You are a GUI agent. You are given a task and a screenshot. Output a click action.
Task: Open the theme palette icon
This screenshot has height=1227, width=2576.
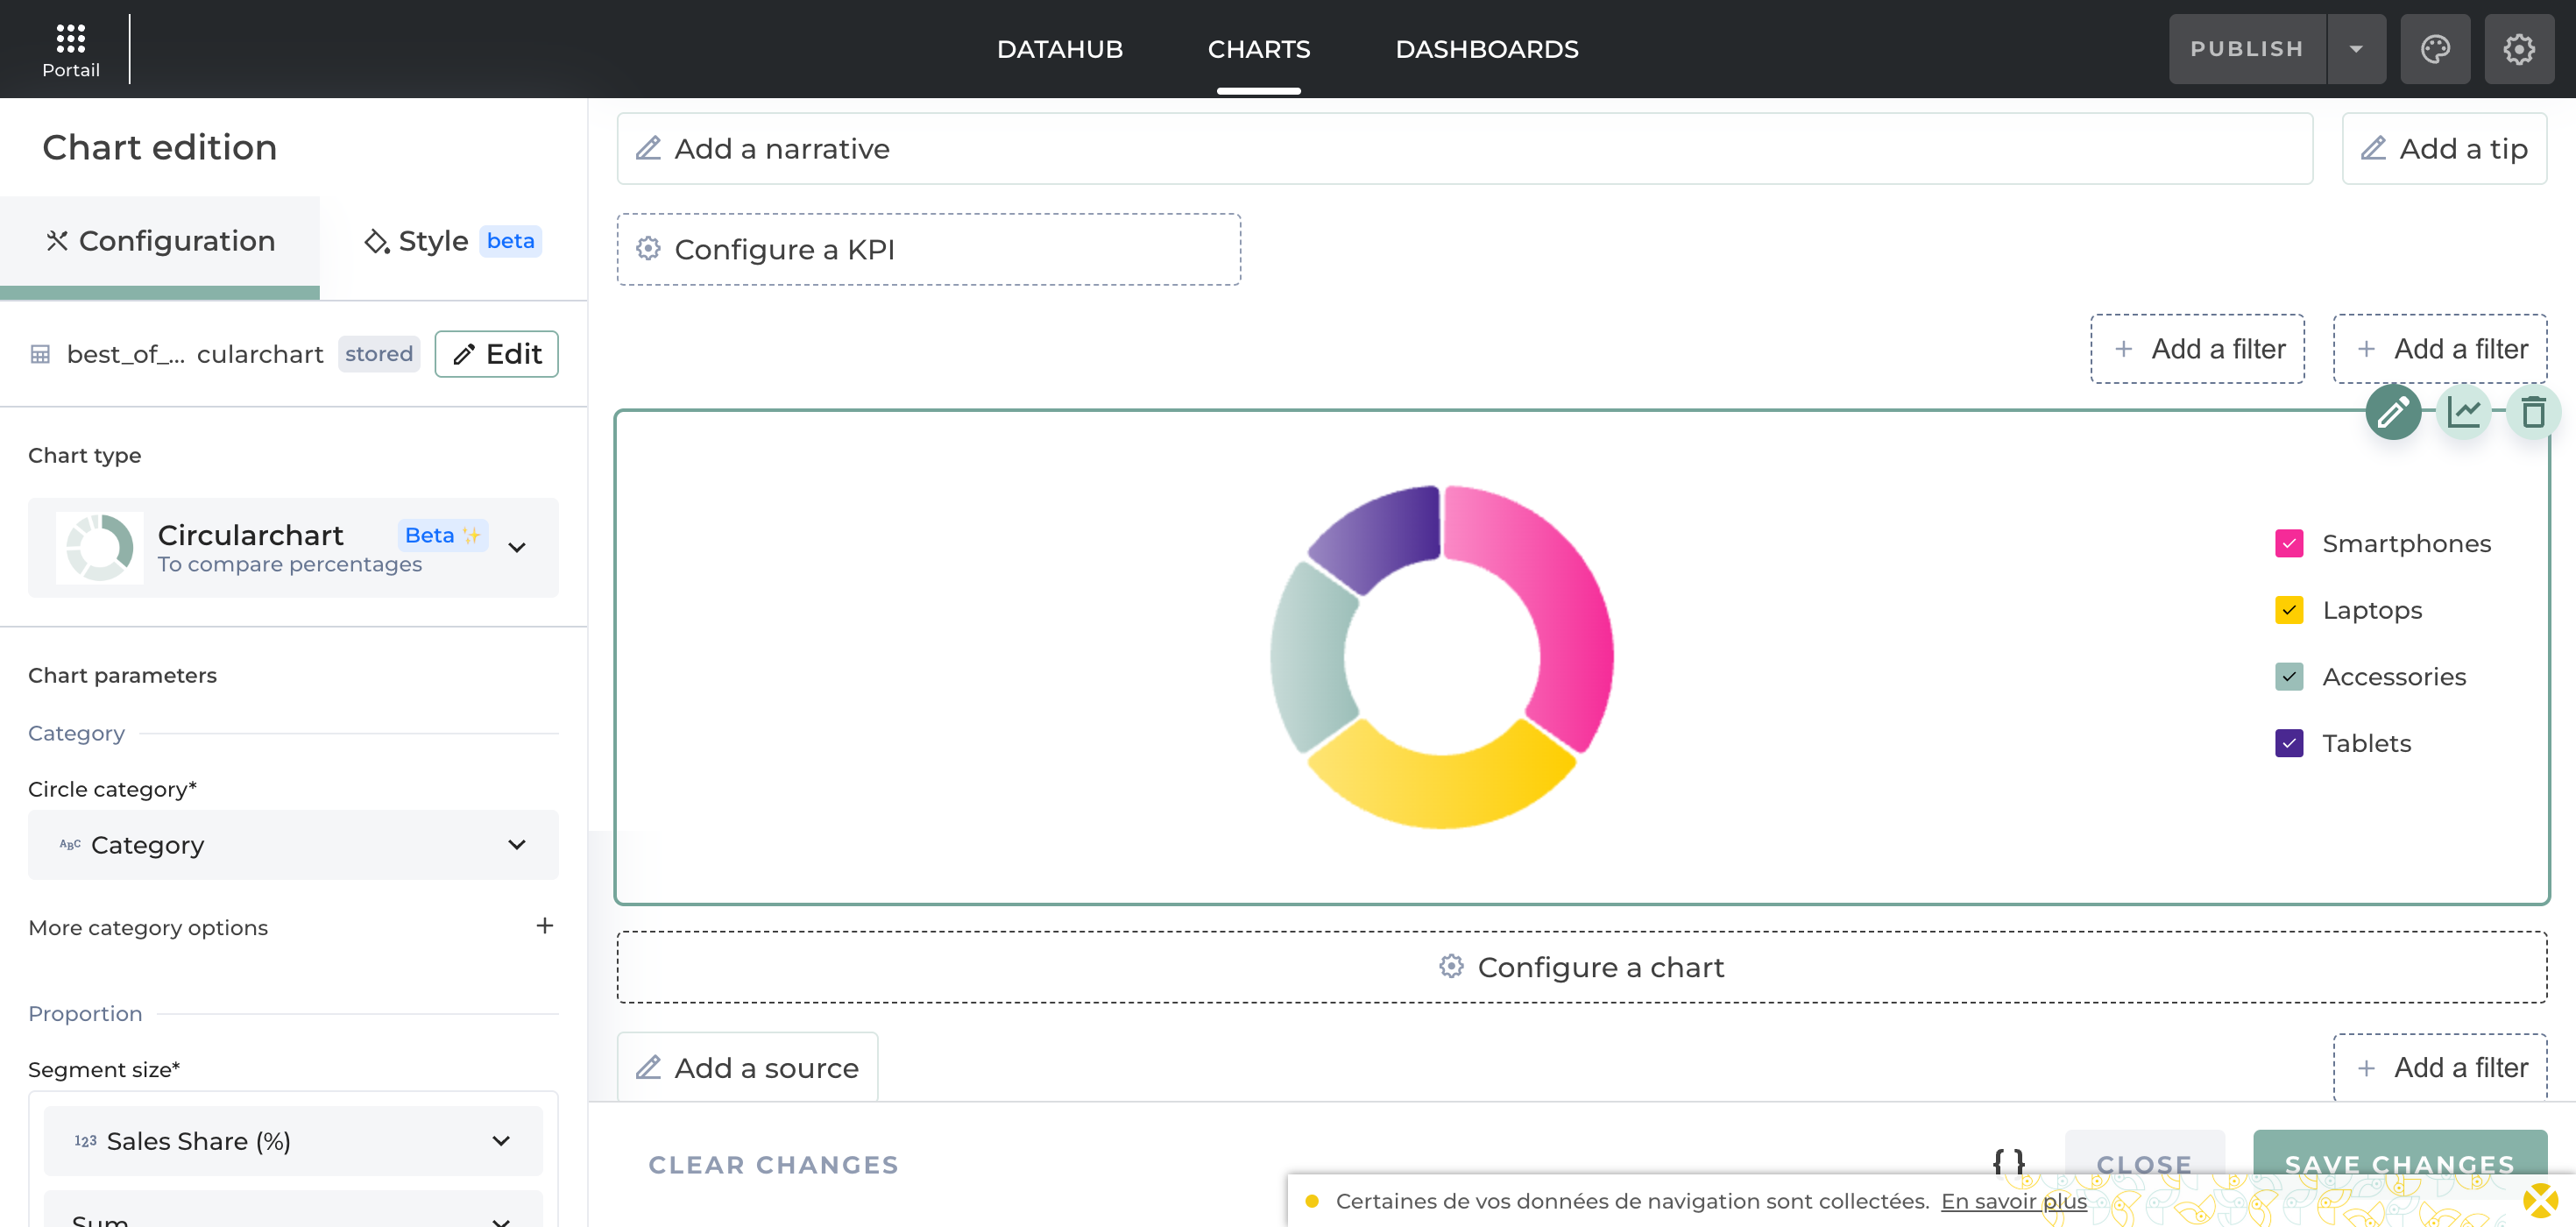click(x=2435, y=49)
